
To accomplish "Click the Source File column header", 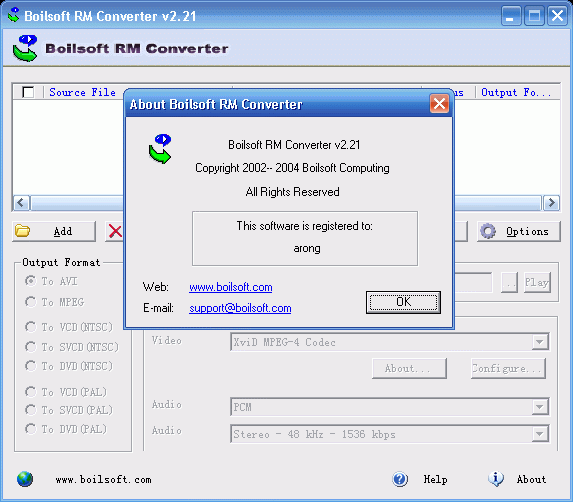I will pos(83,92).
